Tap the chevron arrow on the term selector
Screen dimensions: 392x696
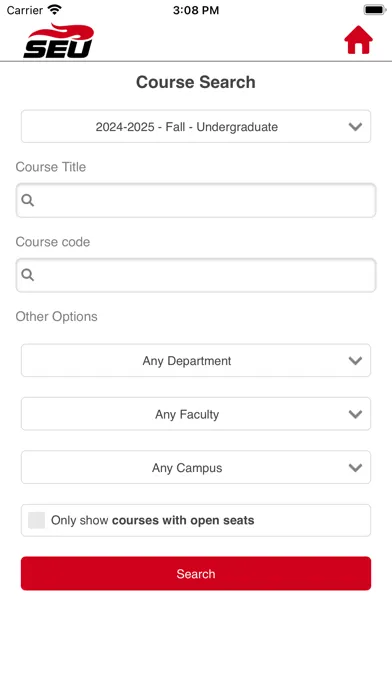tap(355, 127)
